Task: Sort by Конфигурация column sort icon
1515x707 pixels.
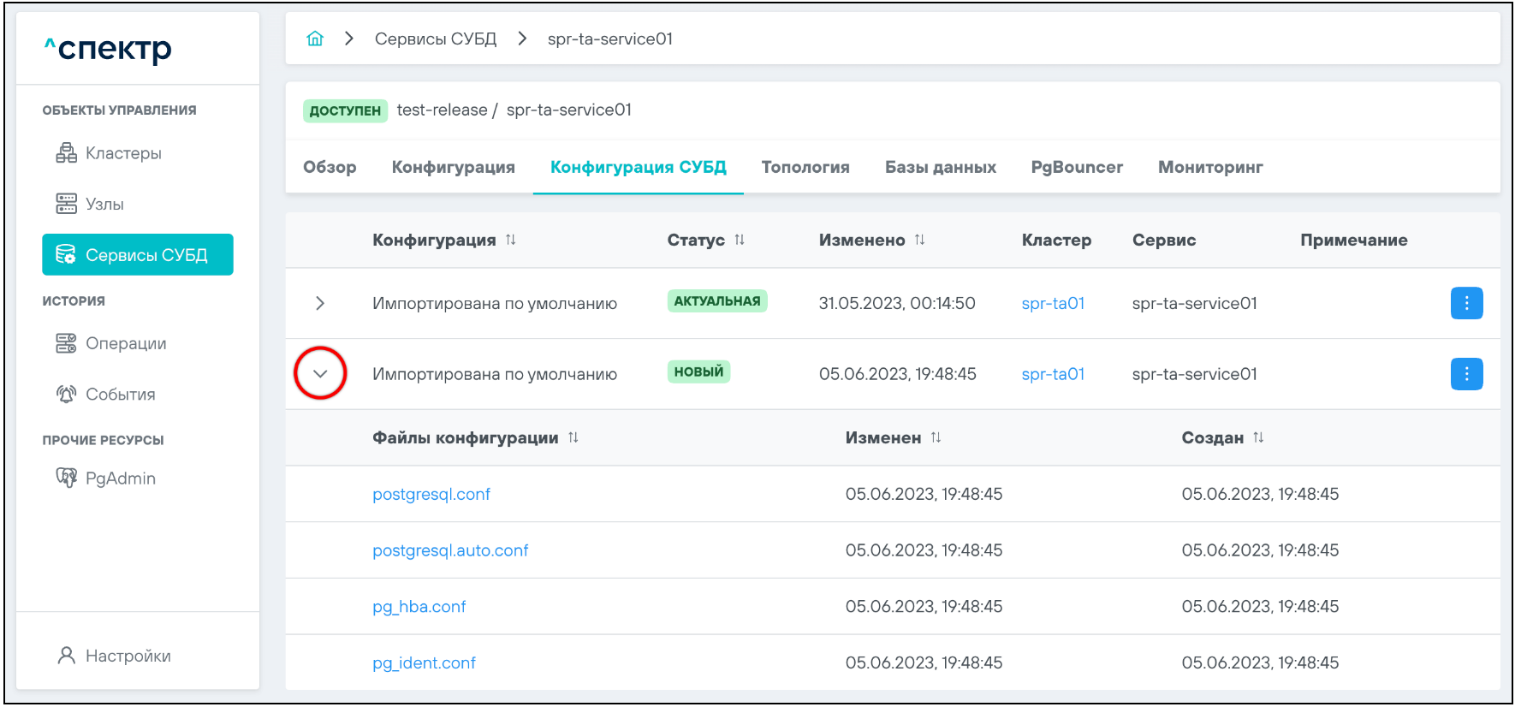Action: pyautogui.click(x=511, y=240)
